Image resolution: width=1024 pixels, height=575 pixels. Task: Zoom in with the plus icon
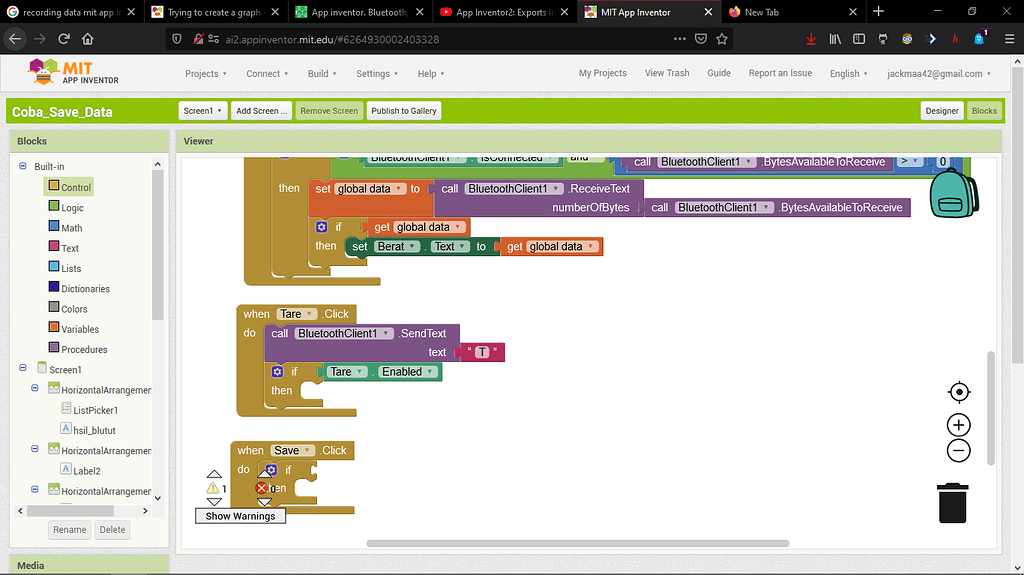(958, 425)
